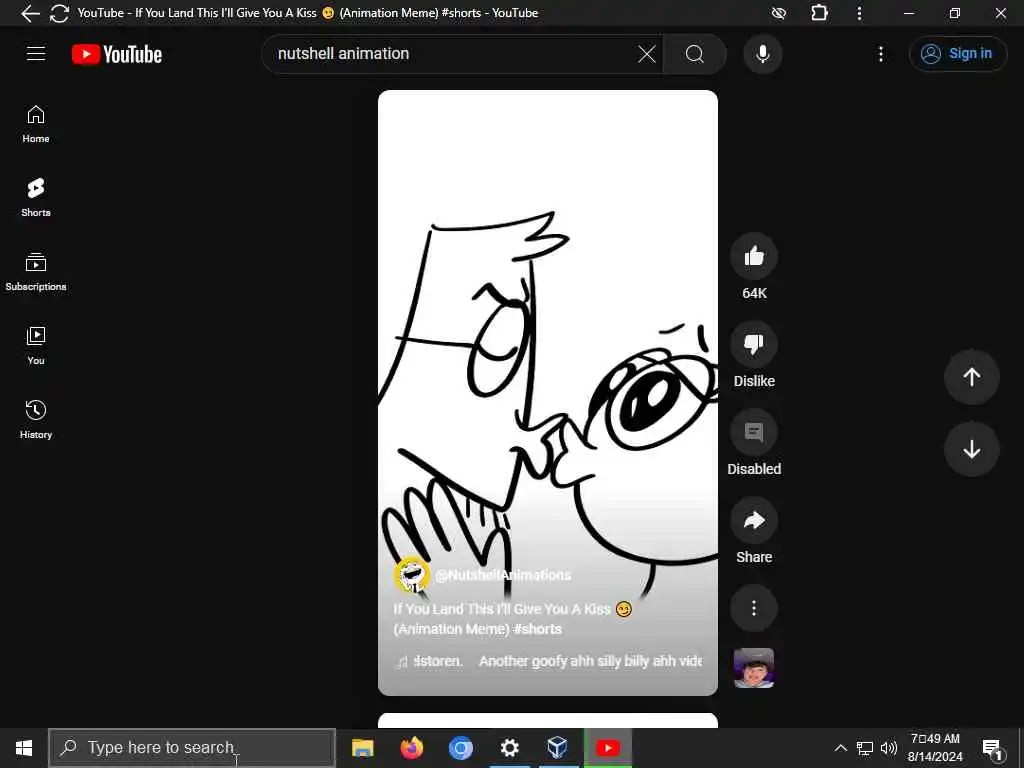Screen dimensions: 1024x768
Task: Click the crossed-out eye tracking icon
Action: point(778,13)
